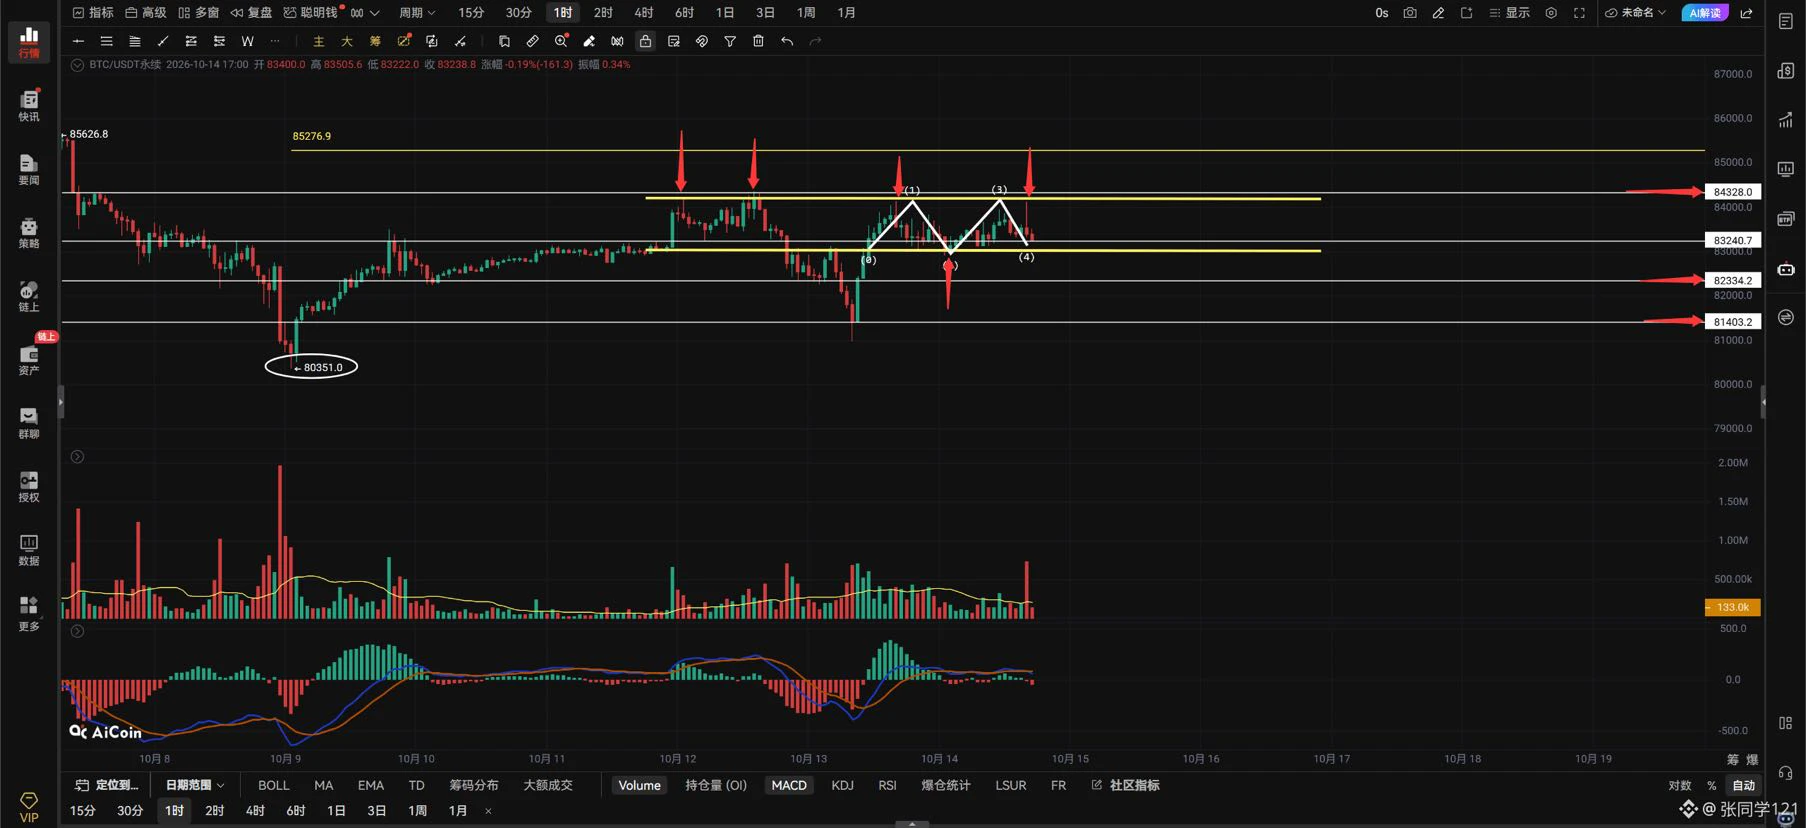1806x828 pixels.
Task: Click the trash delete drawings icon
Action: point(758,41)
